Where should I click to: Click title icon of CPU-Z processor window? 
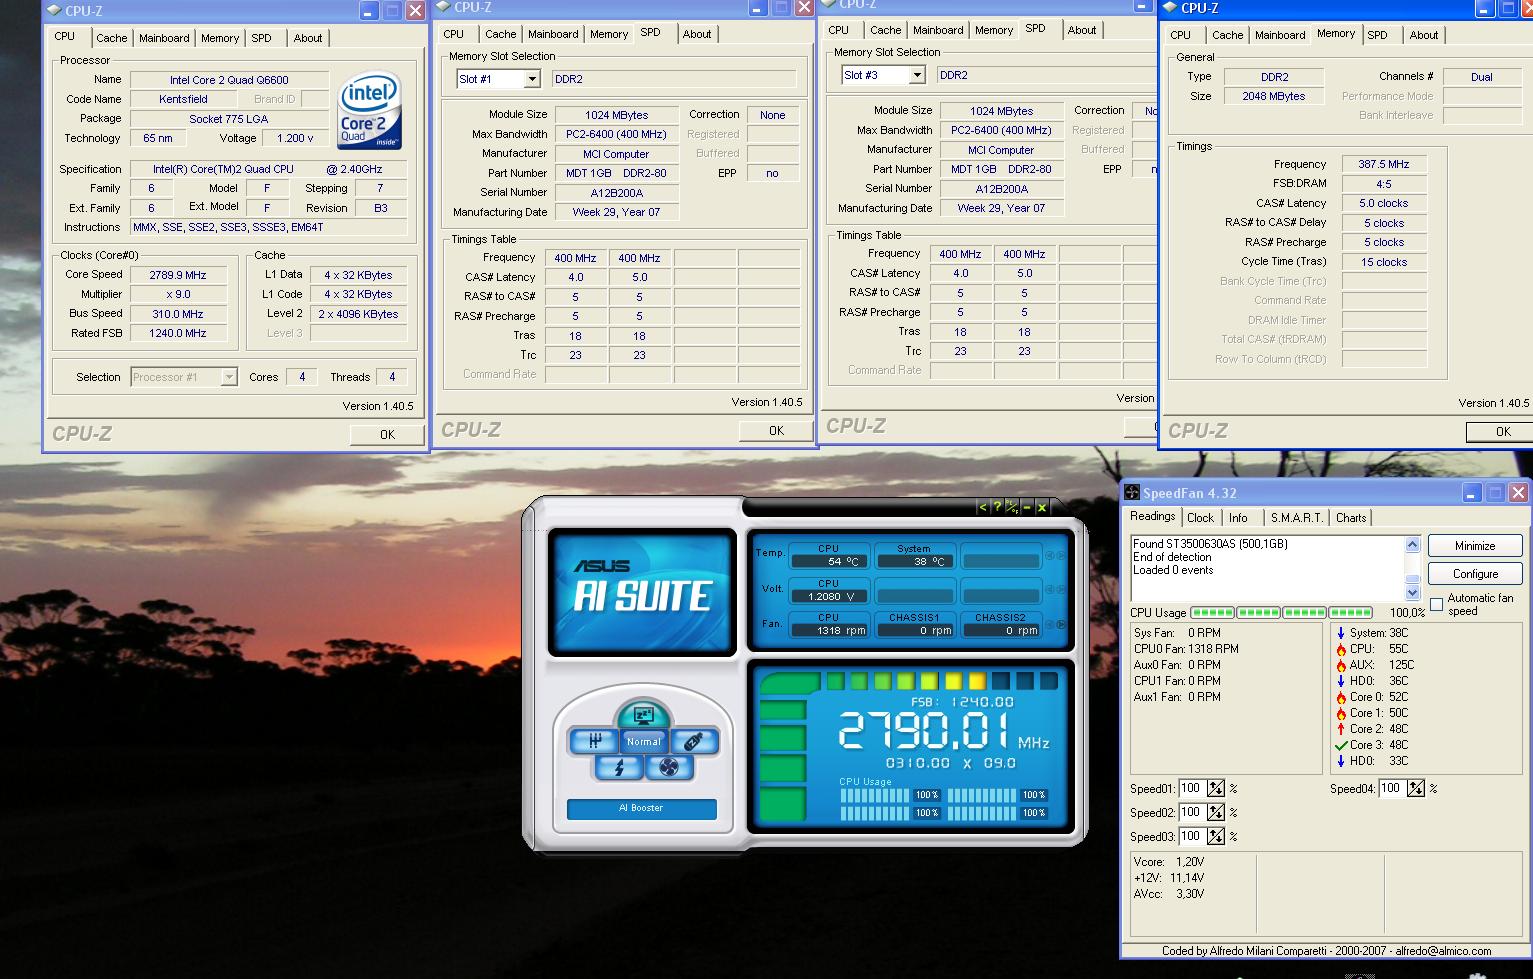point(54,11)
